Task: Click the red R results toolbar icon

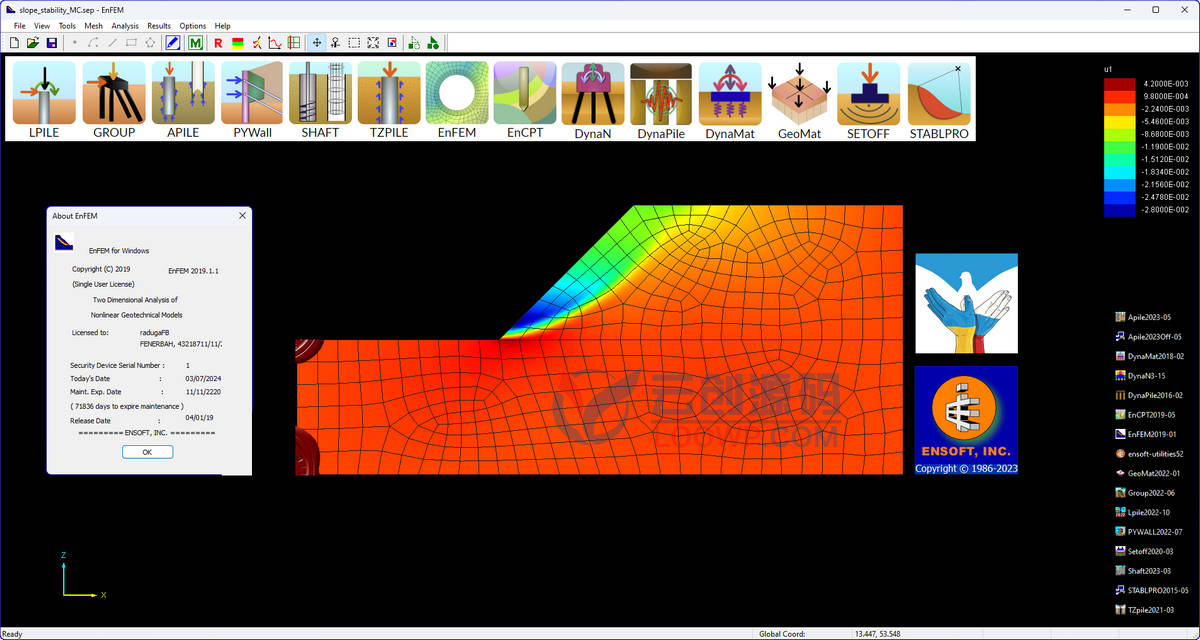Action: (x=218, y=43)
